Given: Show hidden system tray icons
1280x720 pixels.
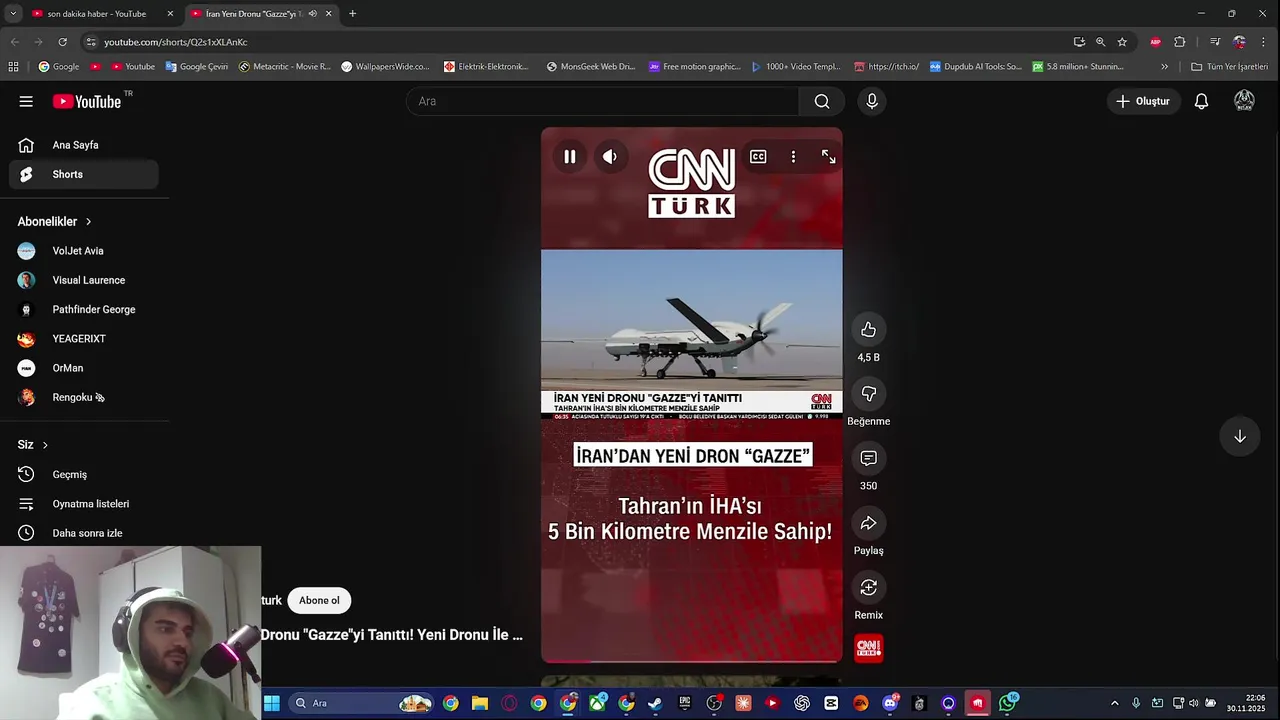Looking at the screenshot, I should tap(1115, 703).
